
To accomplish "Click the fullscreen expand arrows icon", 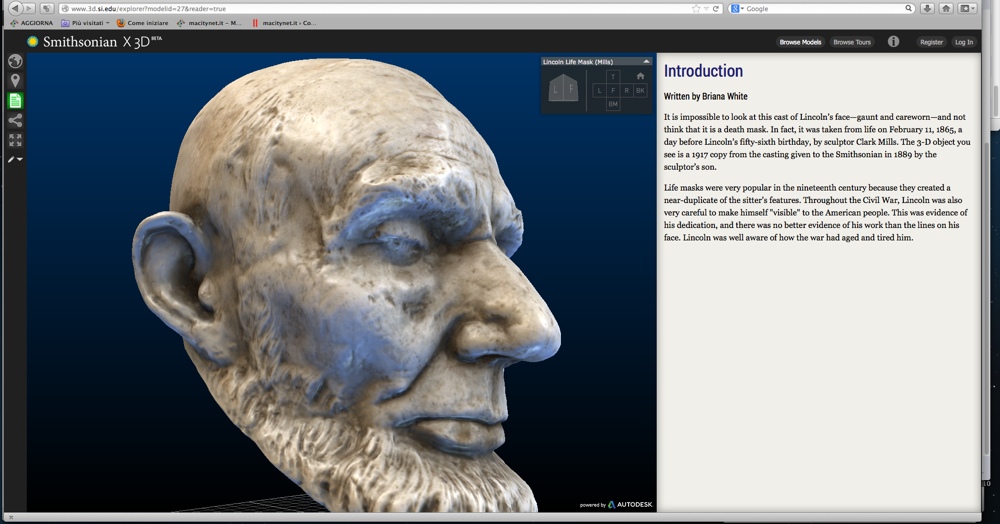I will click(x=15, y=140).
